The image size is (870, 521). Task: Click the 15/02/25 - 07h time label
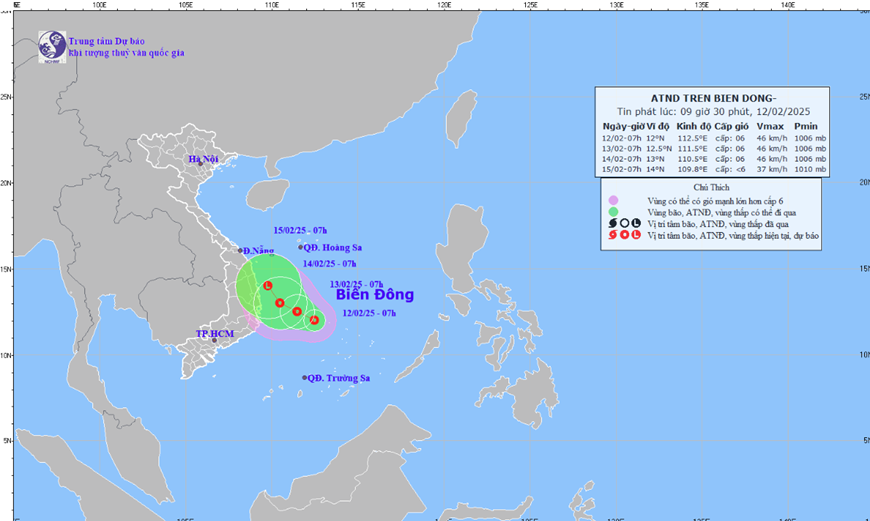click(300, 230)
